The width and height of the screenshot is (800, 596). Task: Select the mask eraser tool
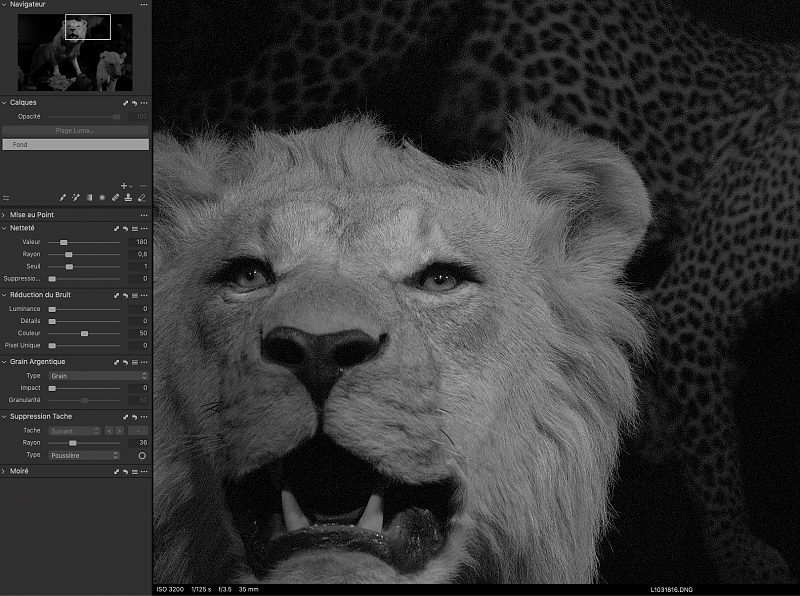(141, 198)
